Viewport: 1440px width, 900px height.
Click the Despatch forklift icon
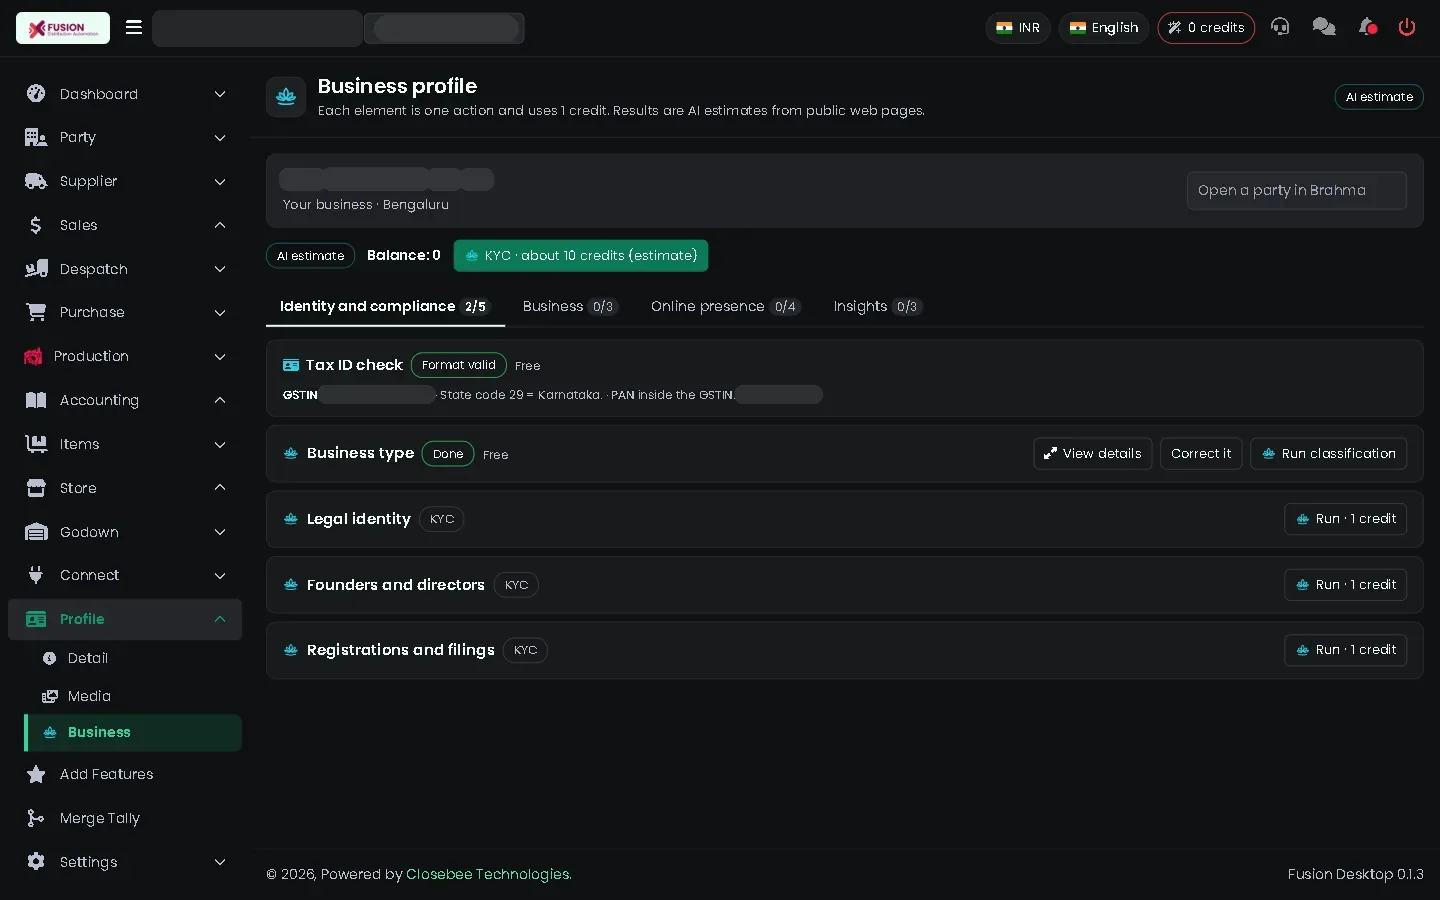click(x=36, y=269)
